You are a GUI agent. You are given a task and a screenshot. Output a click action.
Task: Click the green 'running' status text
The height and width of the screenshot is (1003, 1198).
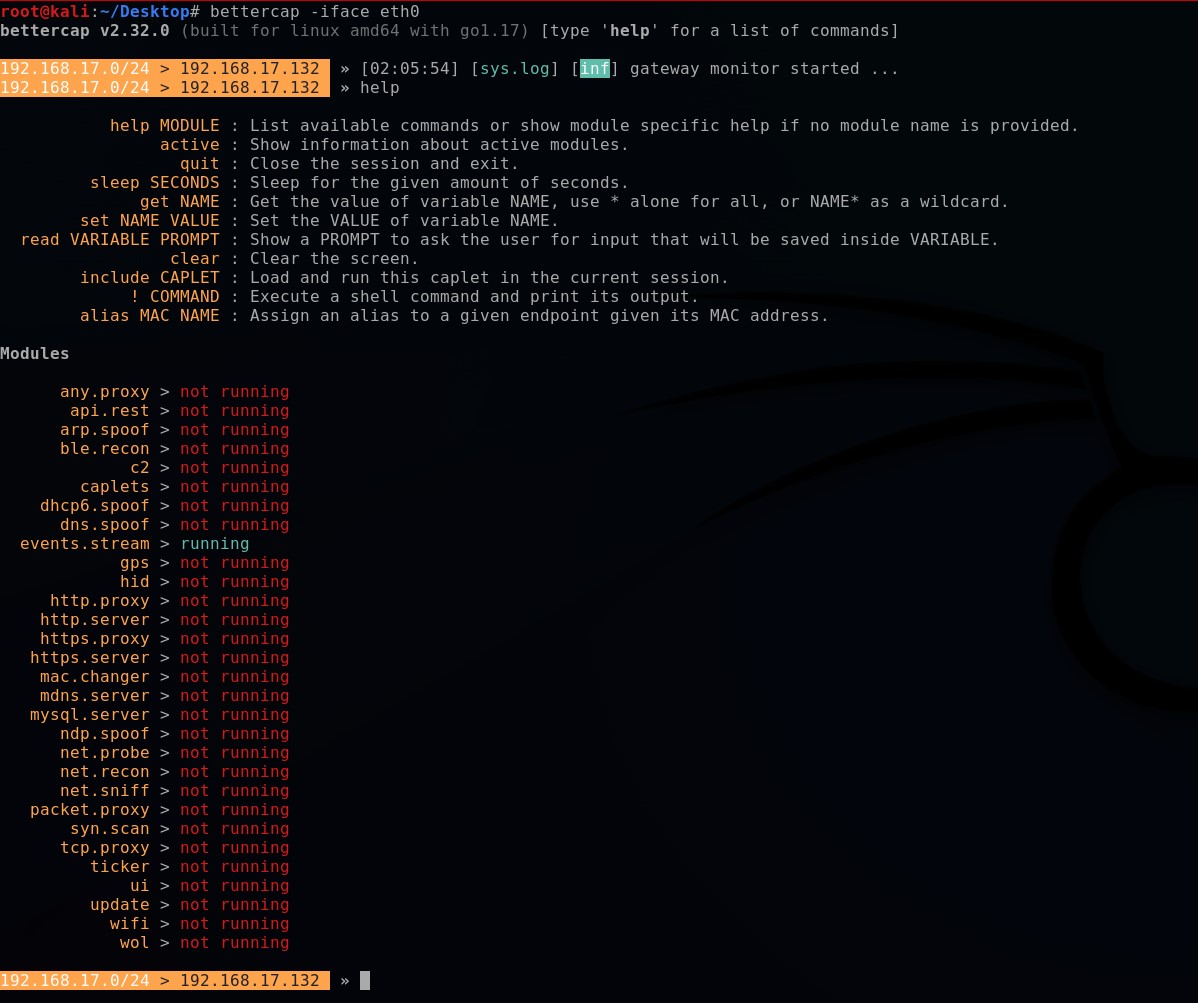pos(214,544)
